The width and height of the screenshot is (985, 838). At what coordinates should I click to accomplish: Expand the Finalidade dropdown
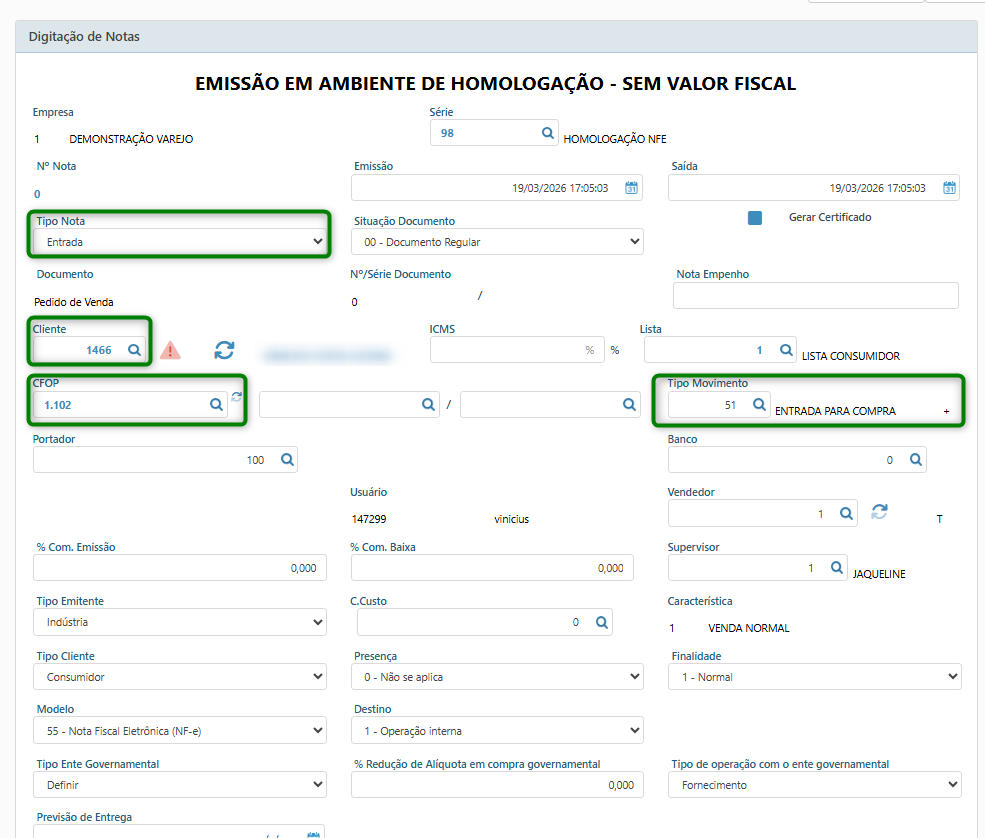814,677
